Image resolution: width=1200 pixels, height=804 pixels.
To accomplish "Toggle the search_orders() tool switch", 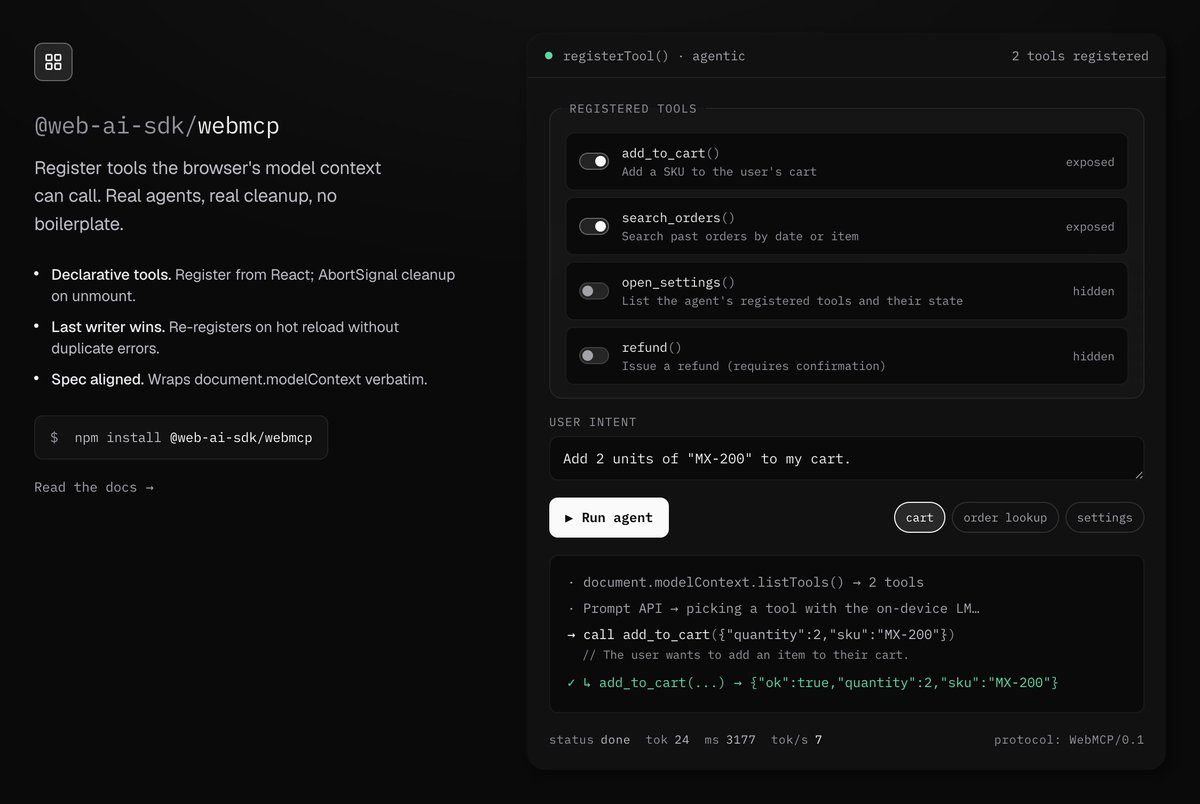I will pyautogui.click(x=594, y=226).
